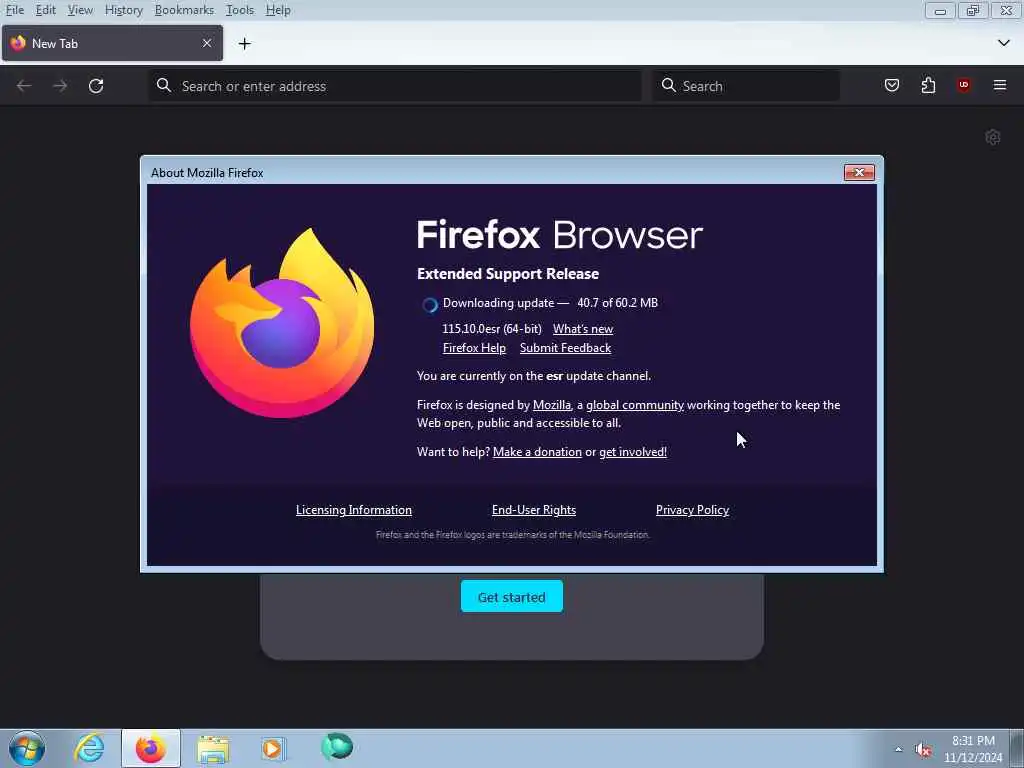Open the Windows Start menu orb
Viewport: 1024px width, 768px height.
(27, 748)
